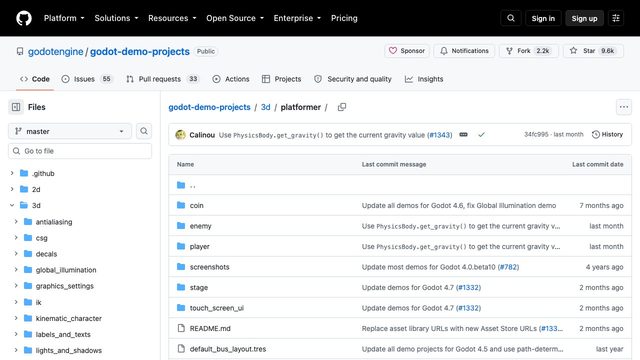640x360 pixels.
Task: Open the stage folder
Action: (199, 287)
